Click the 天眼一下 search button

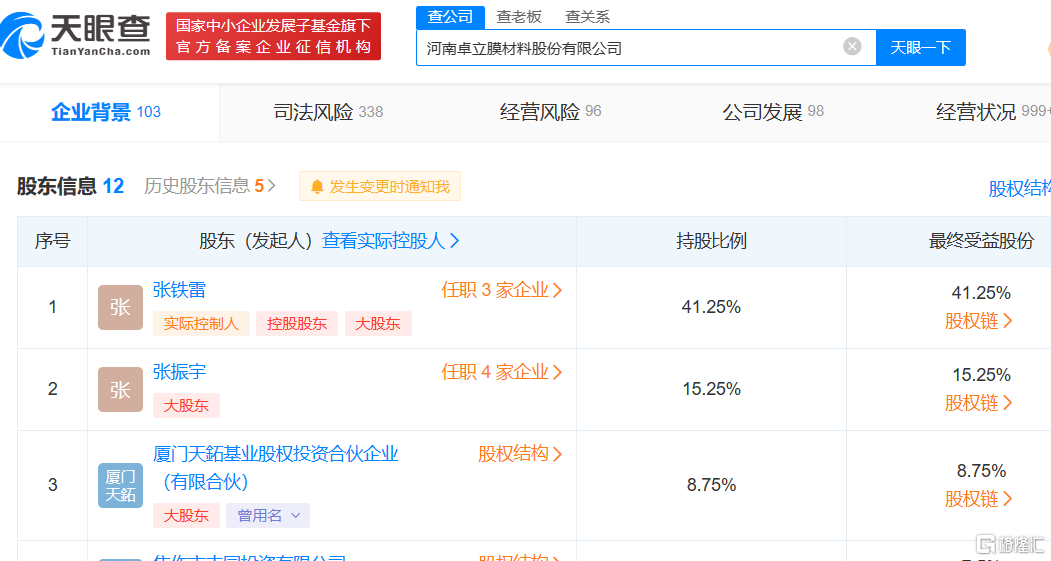click(x=920, y=48)
